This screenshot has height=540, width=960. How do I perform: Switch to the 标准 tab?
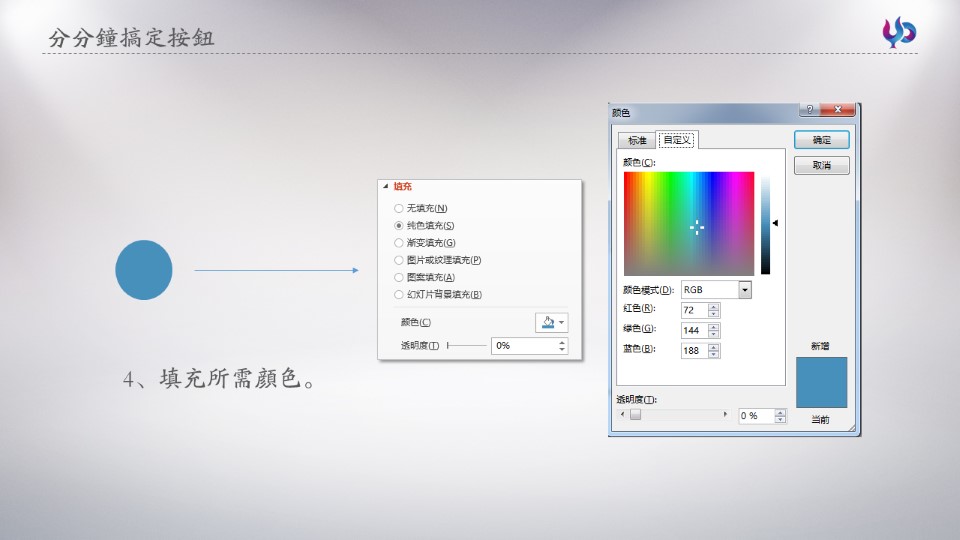coord(637,140)
